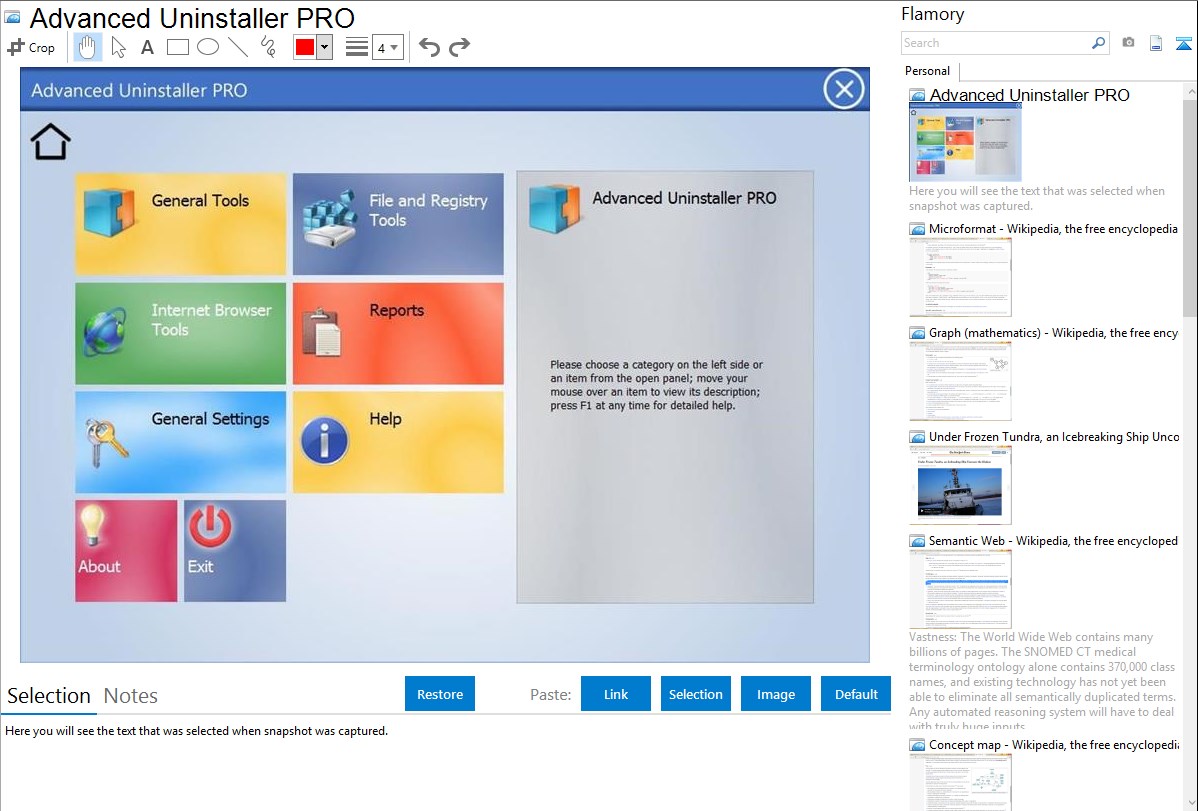The width and height of the screenshot is (1198, 811).
Task: Open Graph (mathematics) snapshot thumbnail
Action: pyautogui.click(x=960, y=381)
